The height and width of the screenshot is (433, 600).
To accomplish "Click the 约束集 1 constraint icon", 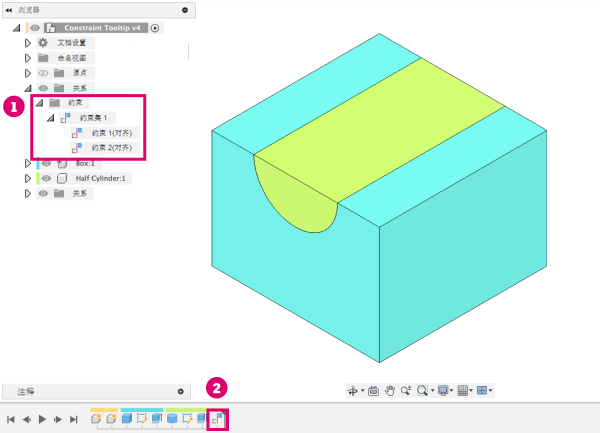I will tap(65, 118).
